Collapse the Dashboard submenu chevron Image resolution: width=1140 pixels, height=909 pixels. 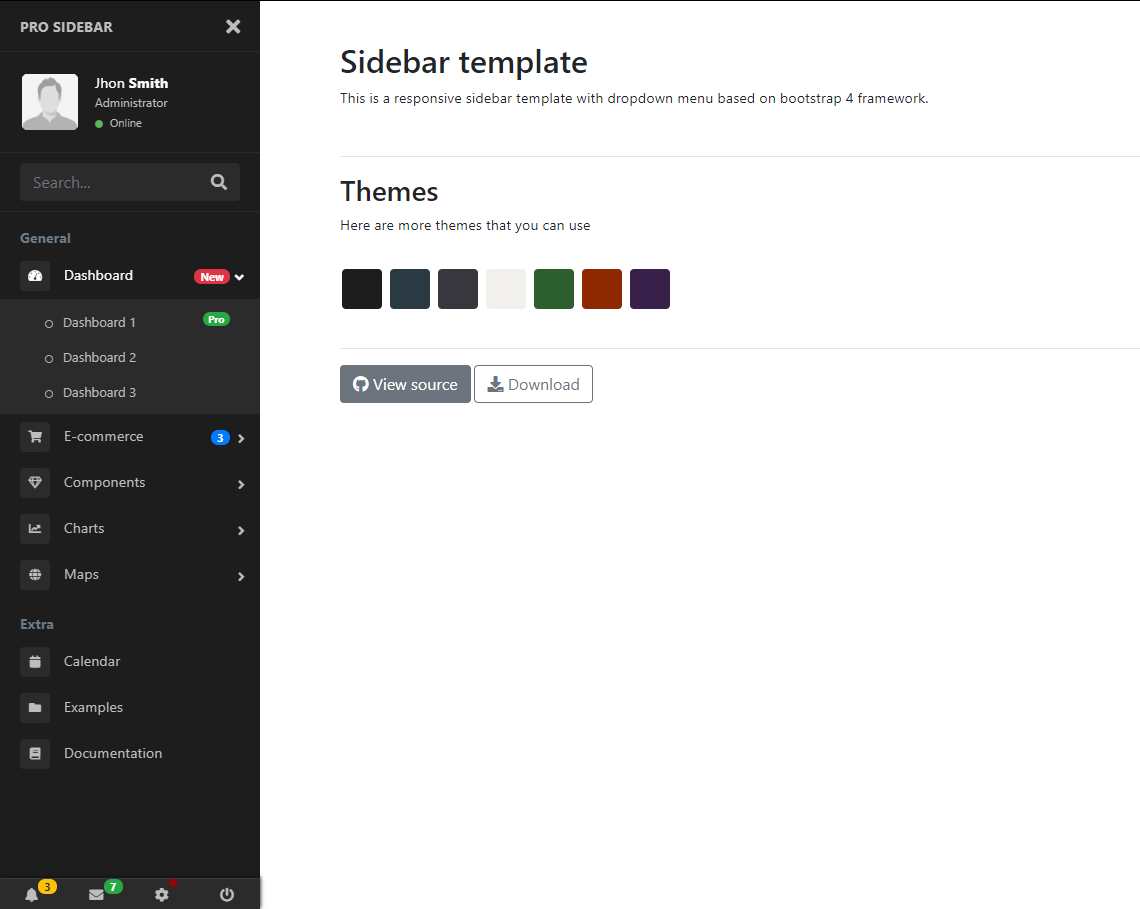coord(240,276)
